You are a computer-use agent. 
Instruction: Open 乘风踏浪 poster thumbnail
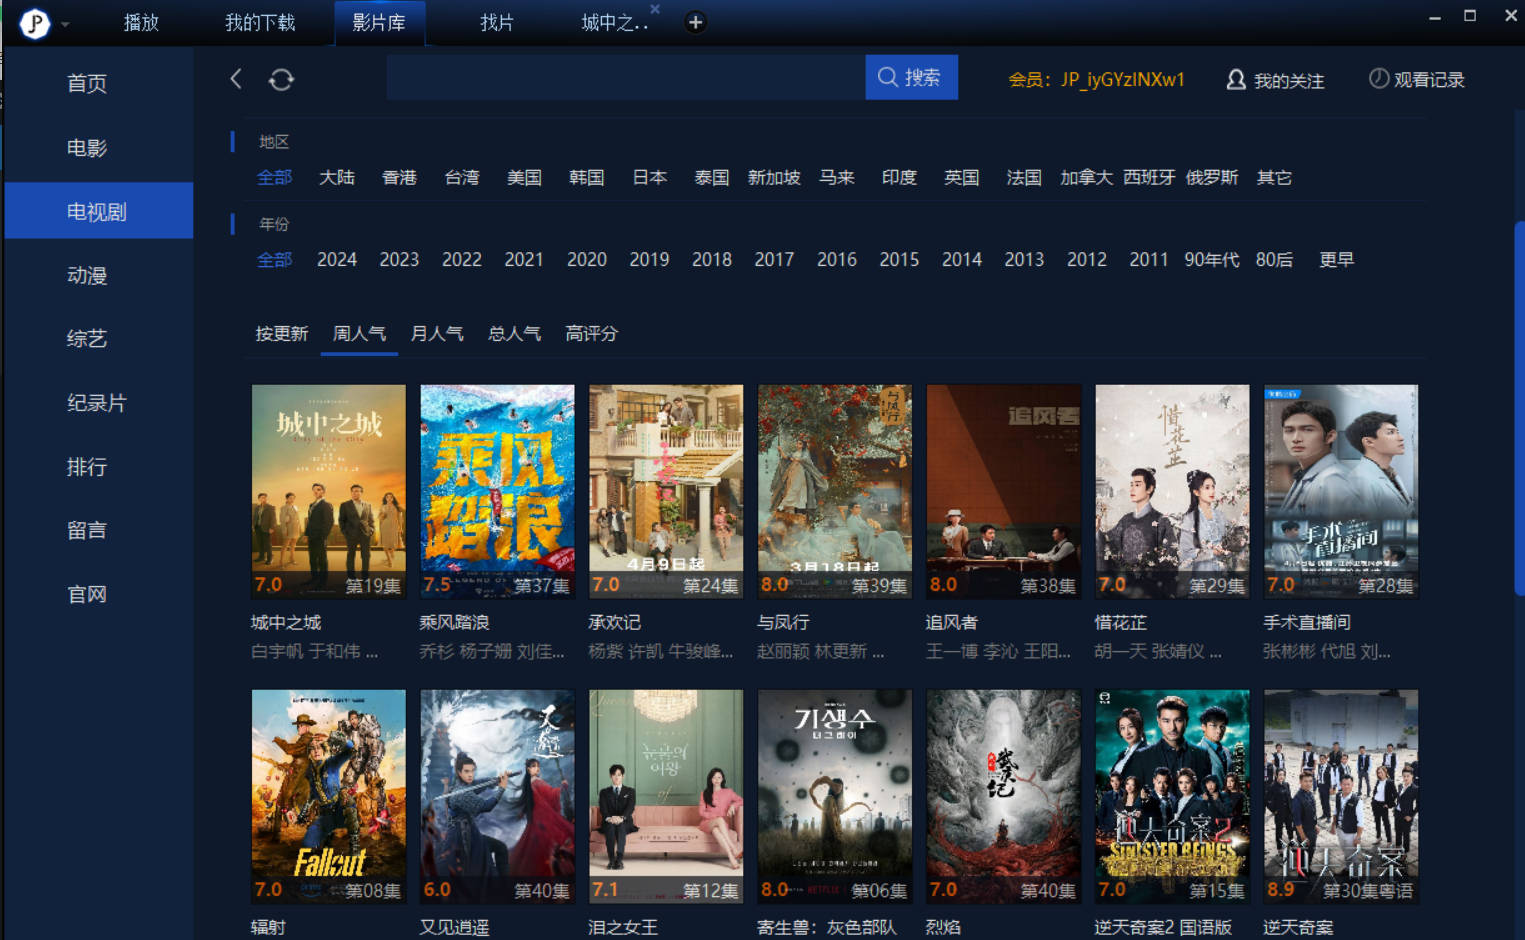click(498, 491)
